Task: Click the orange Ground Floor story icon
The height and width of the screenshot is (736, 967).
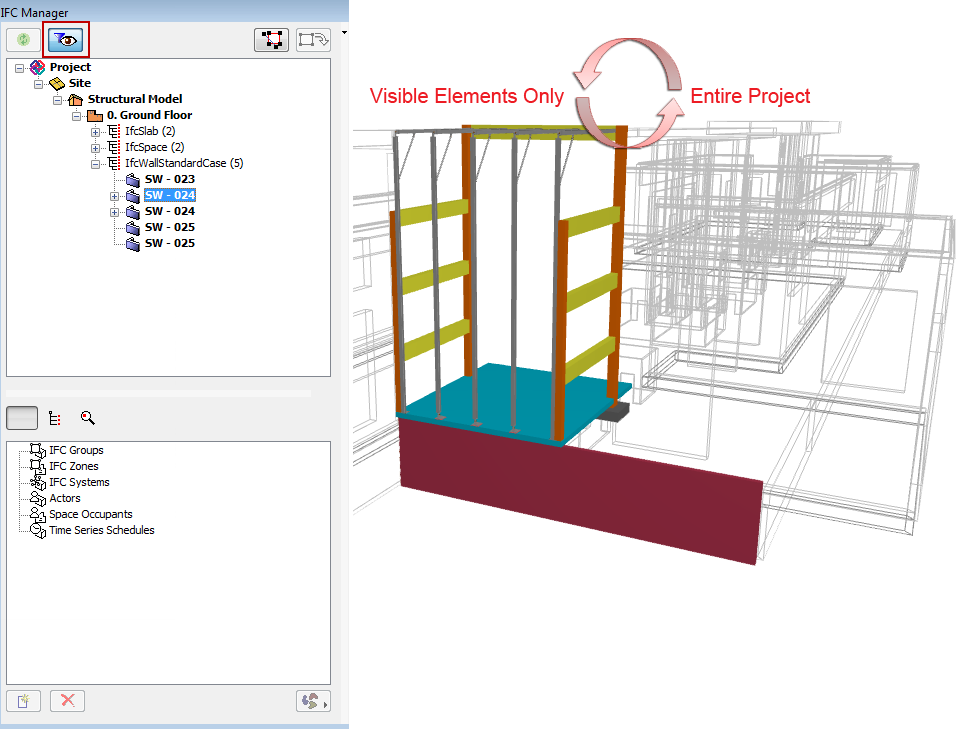Action: pos(95,115)
